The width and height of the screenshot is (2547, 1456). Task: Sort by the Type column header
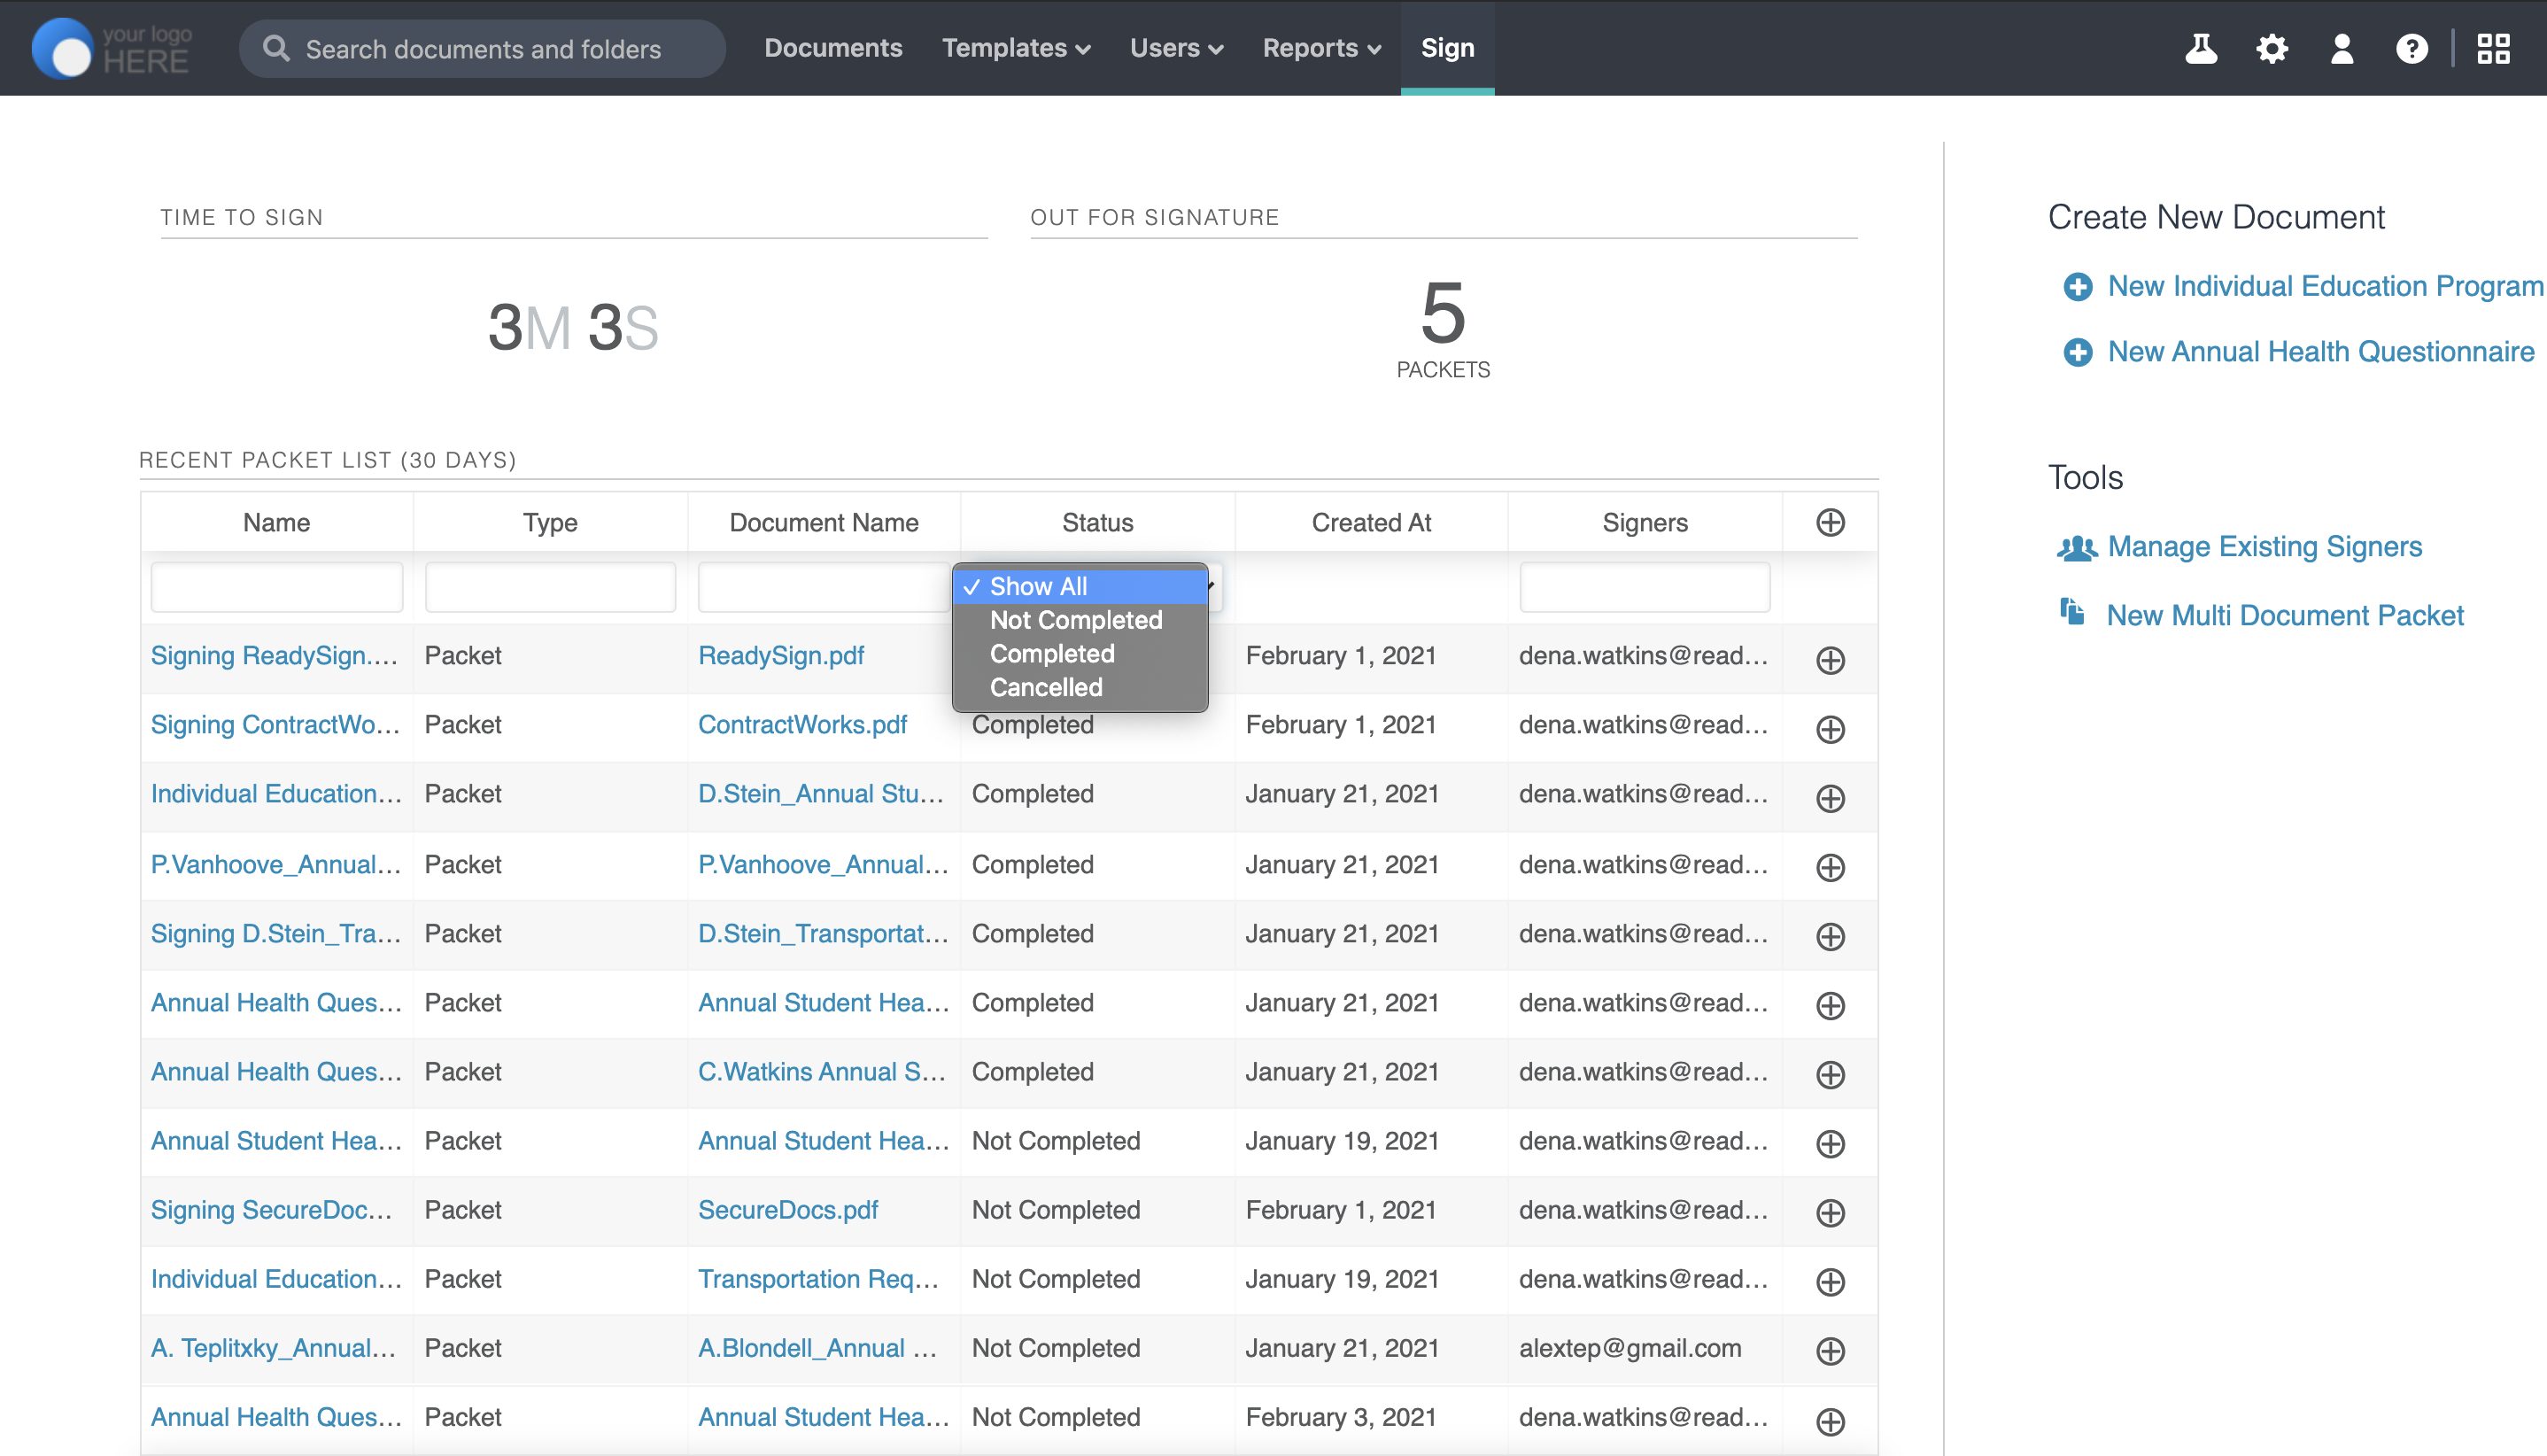coord(550,522)
